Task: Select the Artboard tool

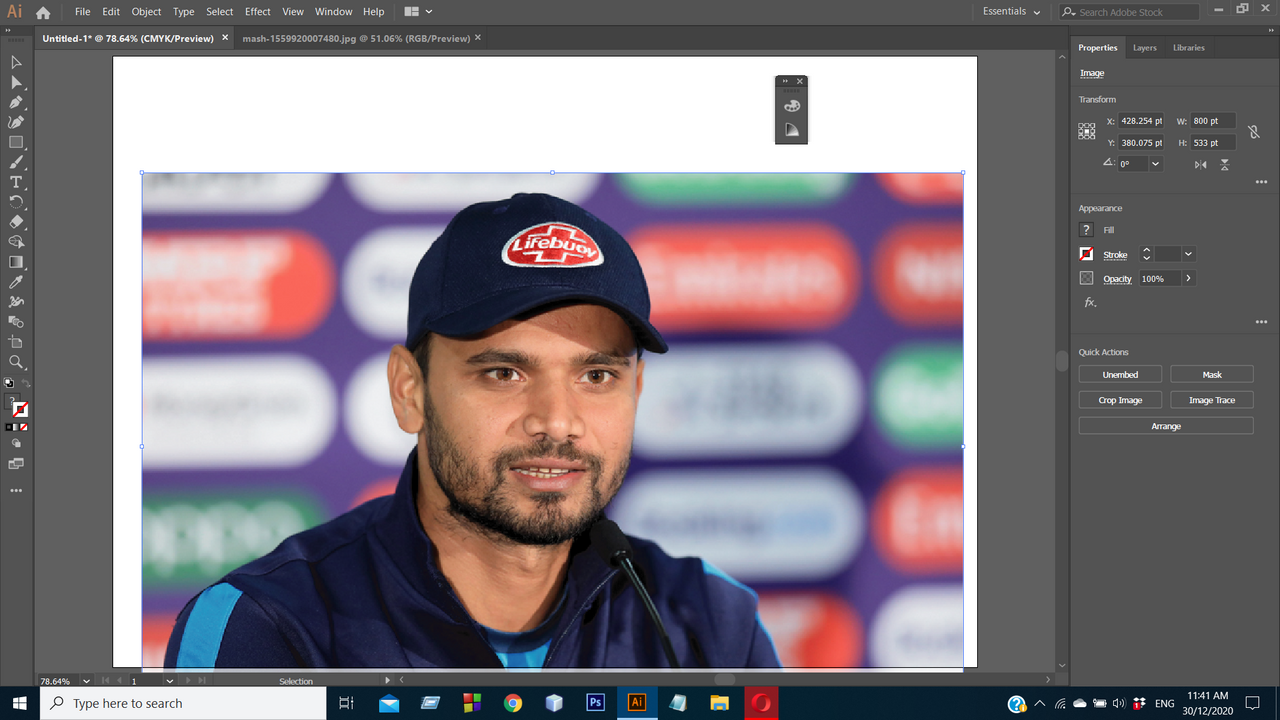Action: pos(16,342)
